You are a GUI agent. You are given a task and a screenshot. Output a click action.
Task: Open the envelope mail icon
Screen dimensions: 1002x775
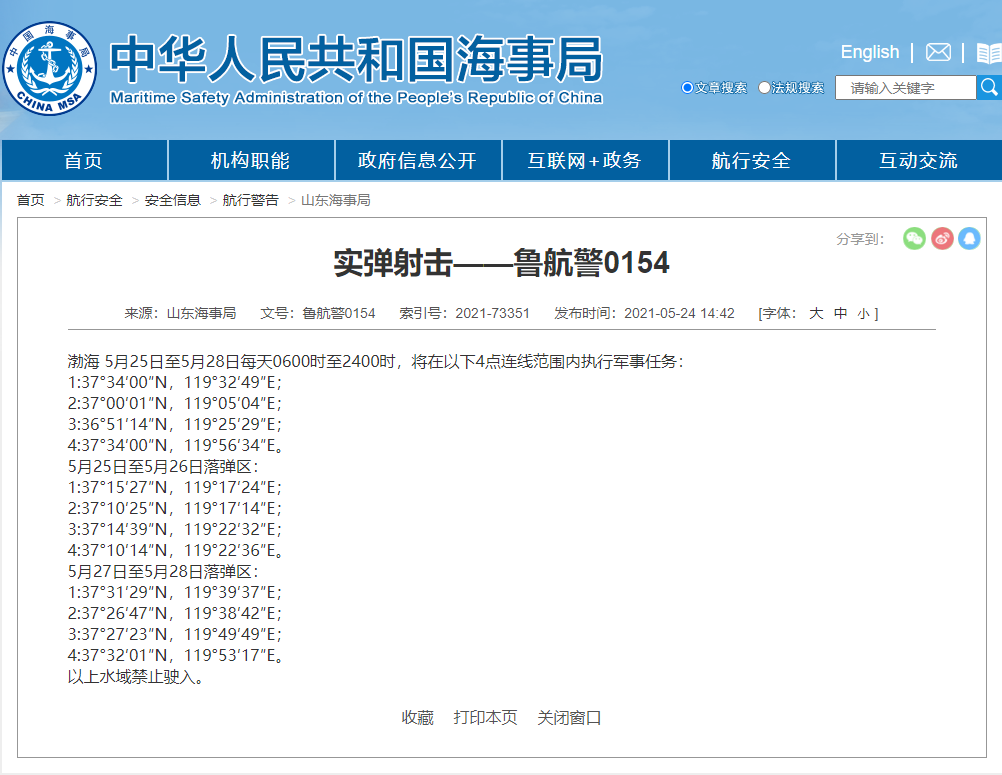(938, 52)
